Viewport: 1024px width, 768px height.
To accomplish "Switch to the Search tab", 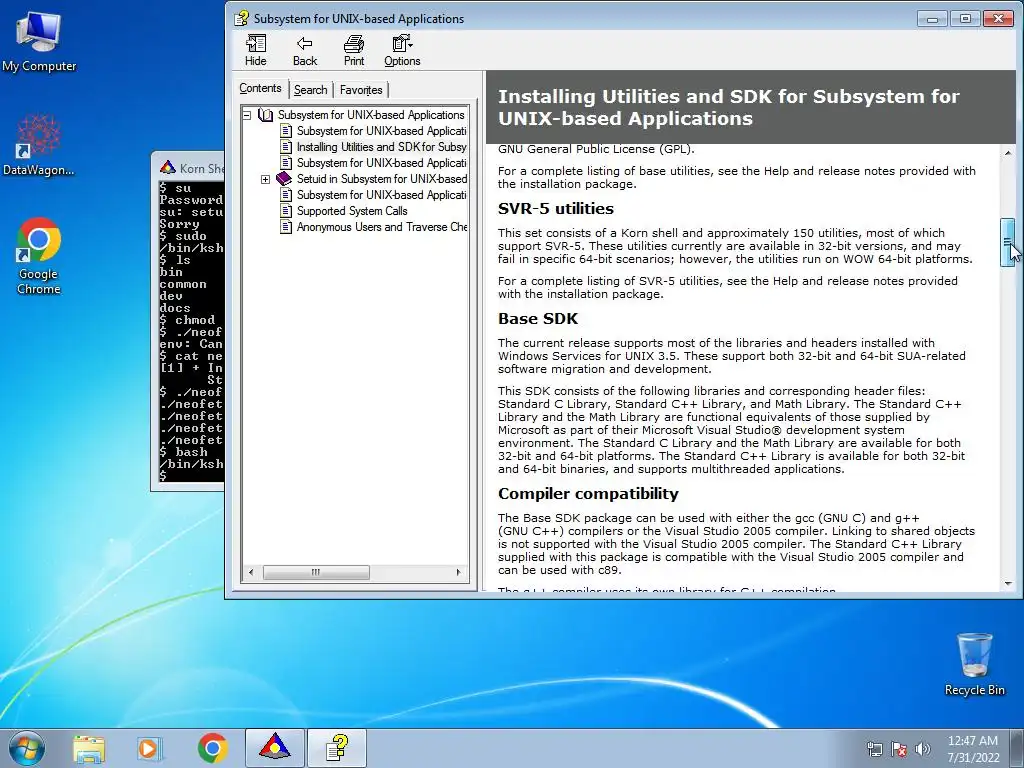I will point(310,90).
